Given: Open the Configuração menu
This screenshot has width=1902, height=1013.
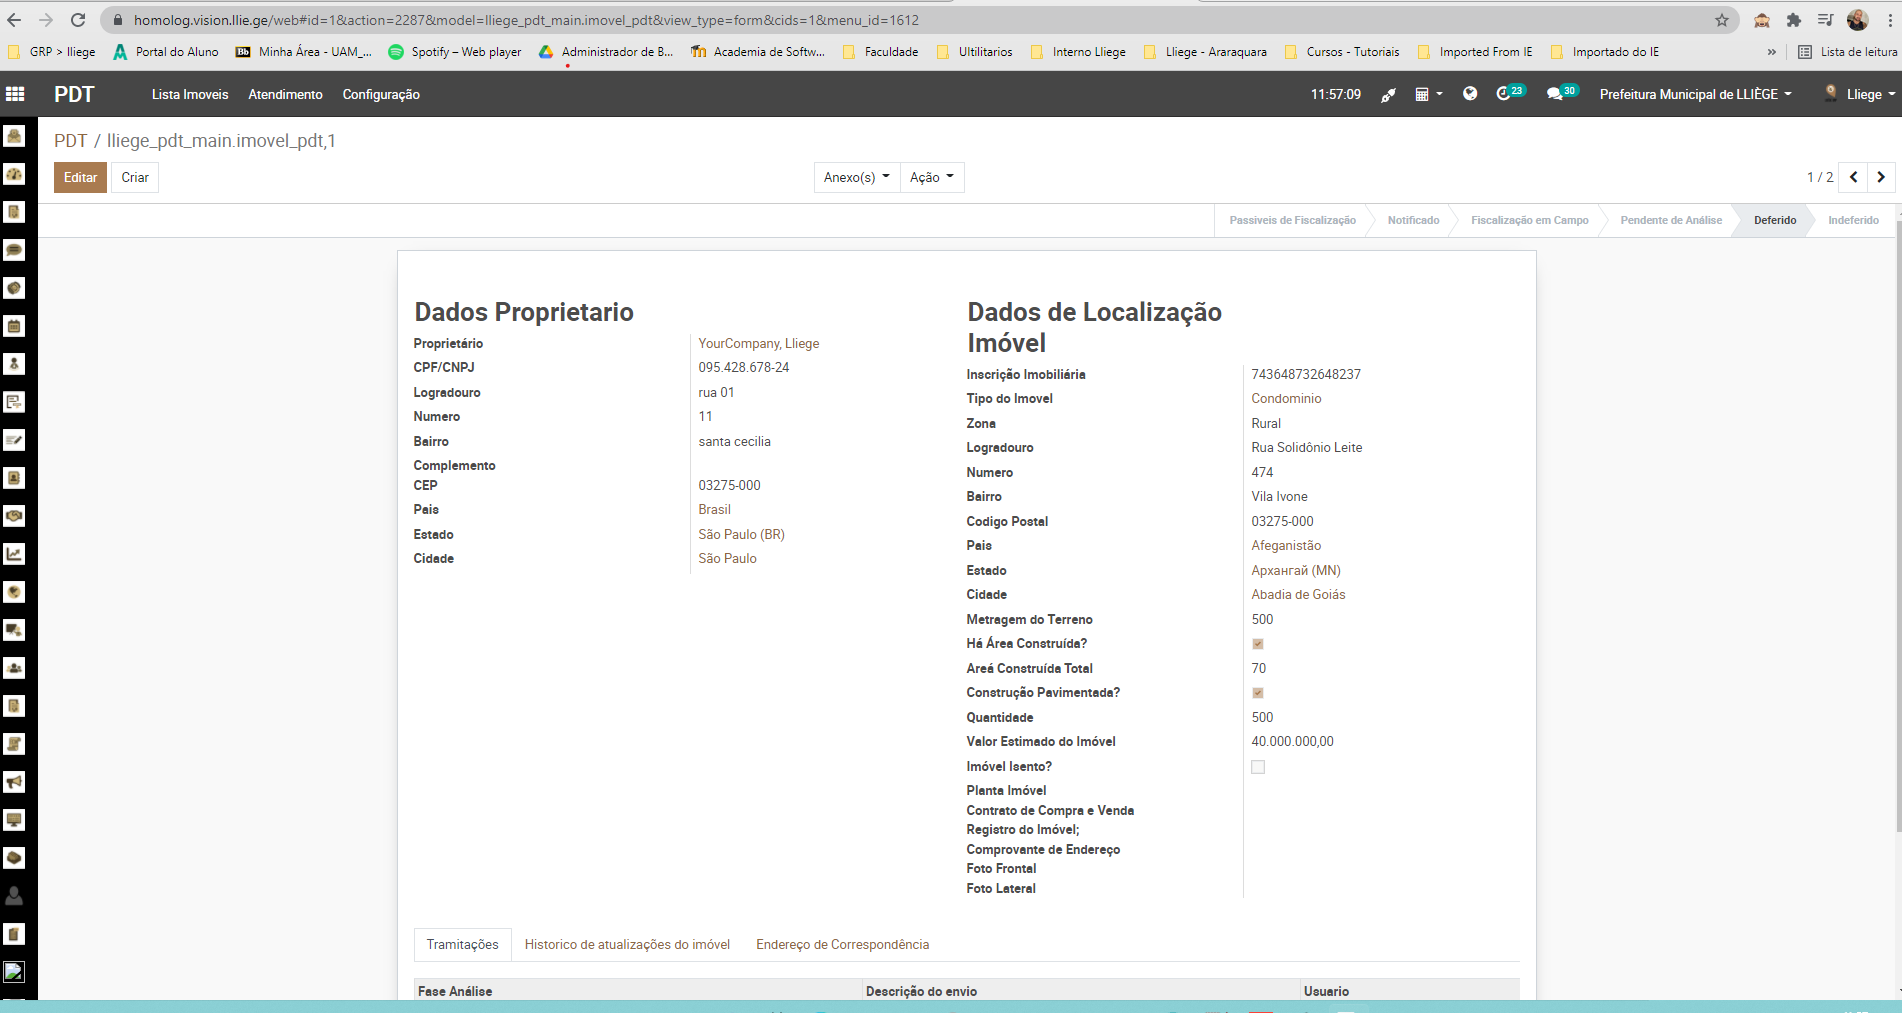Looking at the screenshot, I should (x=381, y=94).
